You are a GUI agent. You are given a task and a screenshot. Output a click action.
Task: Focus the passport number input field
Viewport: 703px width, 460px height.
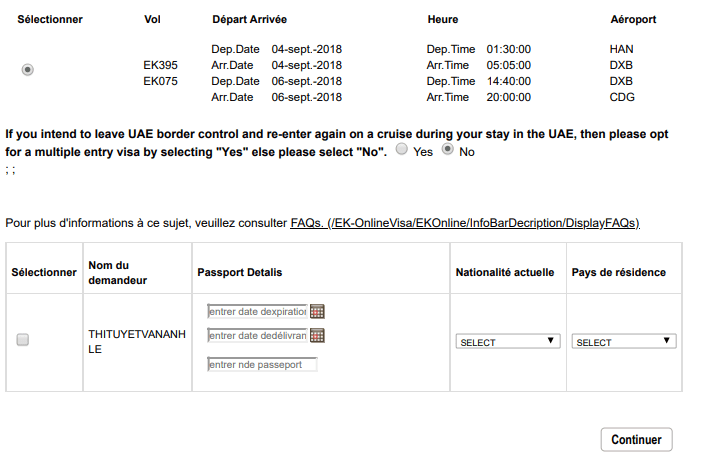tap(261, 364)
